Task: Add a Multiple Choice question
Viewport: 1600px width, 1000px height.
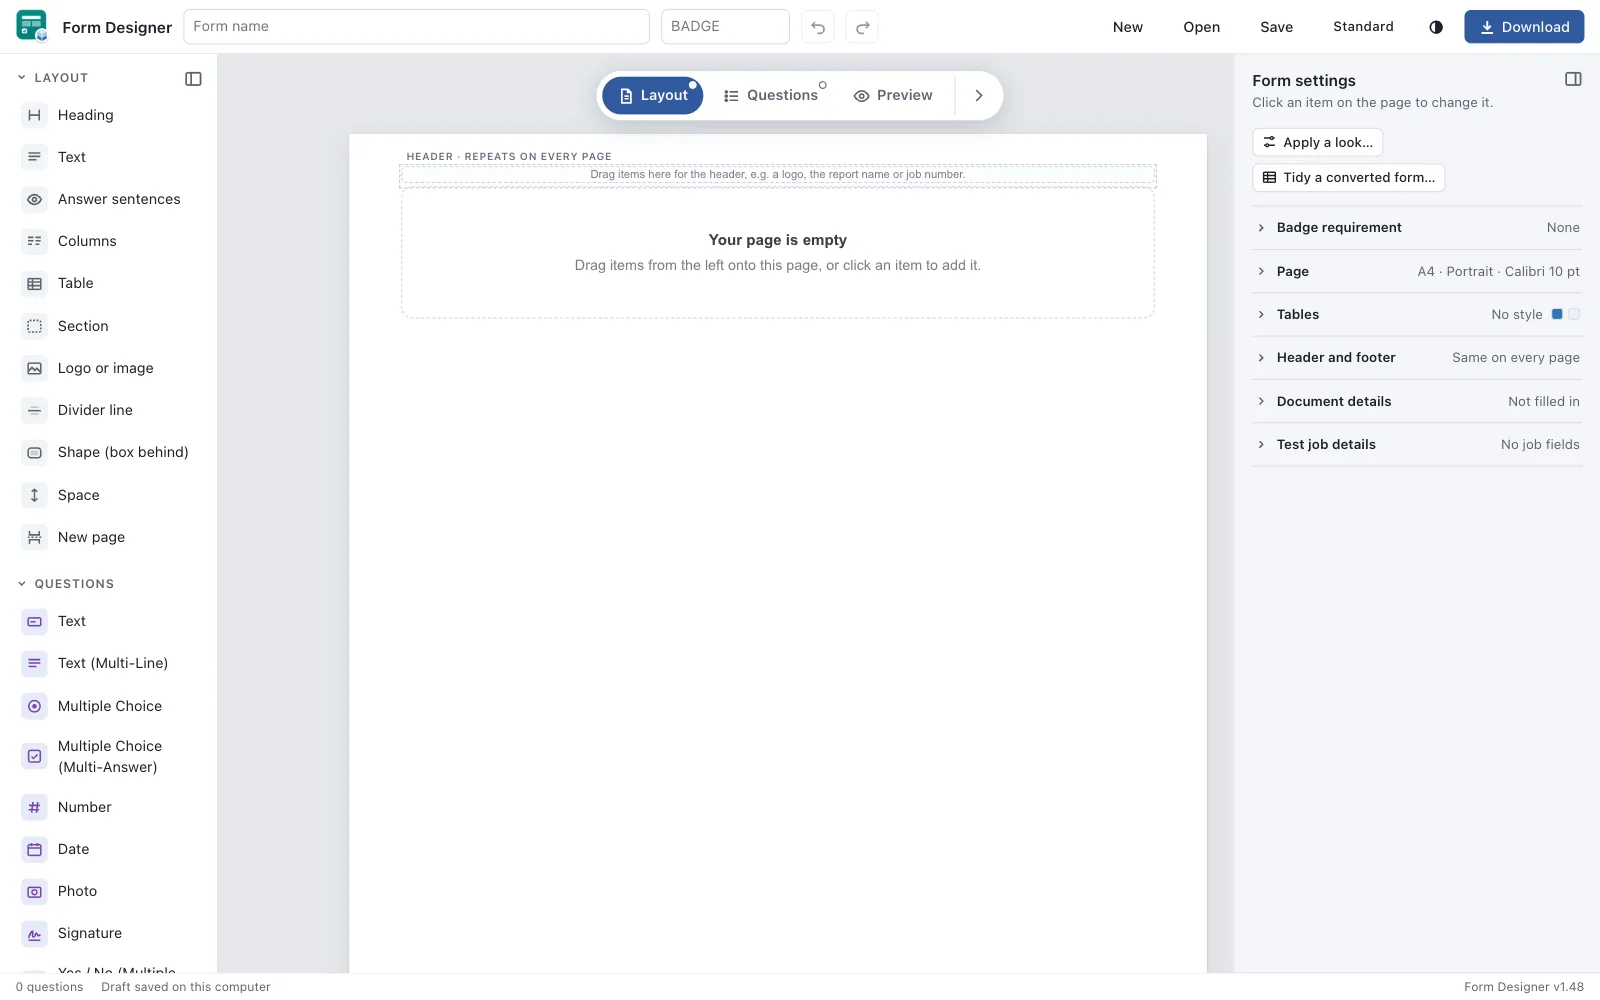Action: pyautogui.click(x=108, y=706)
